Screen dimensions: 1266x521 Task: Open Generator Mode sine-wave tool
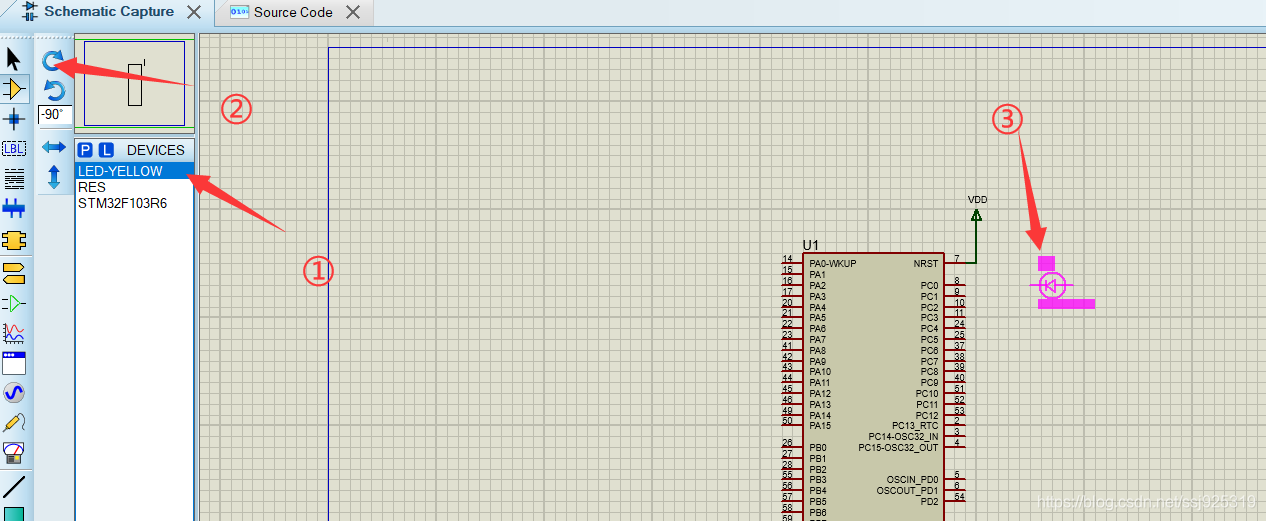click(x=14, y=393)
